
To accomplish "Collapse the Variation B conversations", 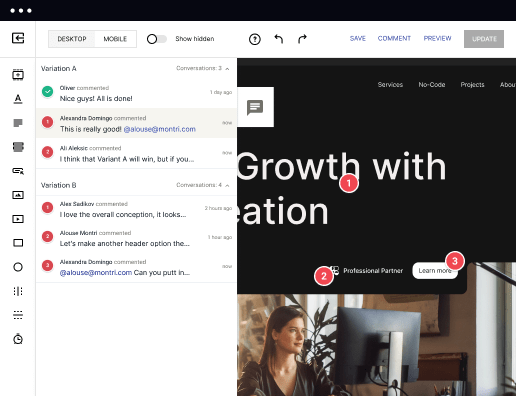I will click(227, 185).
